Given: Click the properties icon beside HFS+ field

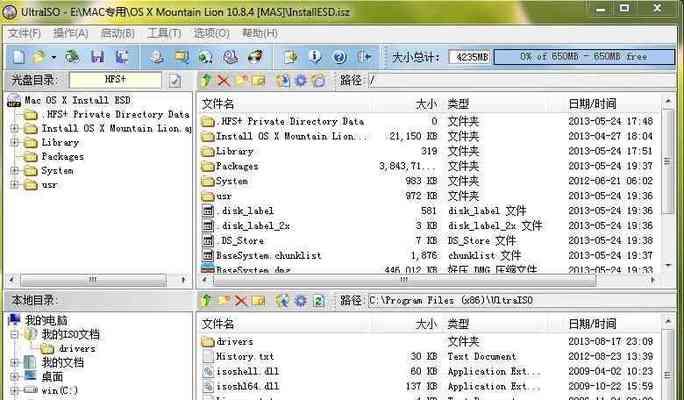Looking at the screenshot, I should pos(175,80).
